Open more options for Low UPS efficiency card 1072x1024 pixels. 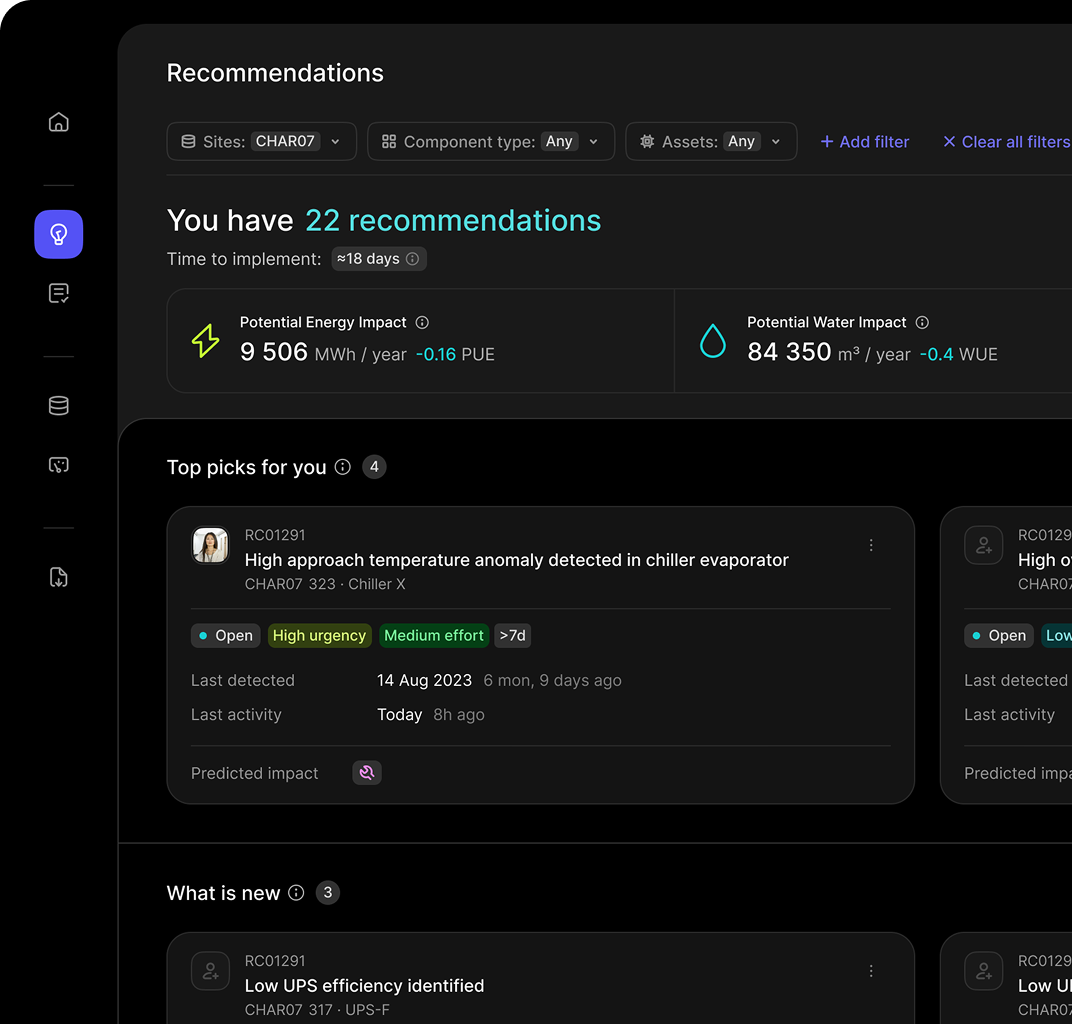[871, 971]
